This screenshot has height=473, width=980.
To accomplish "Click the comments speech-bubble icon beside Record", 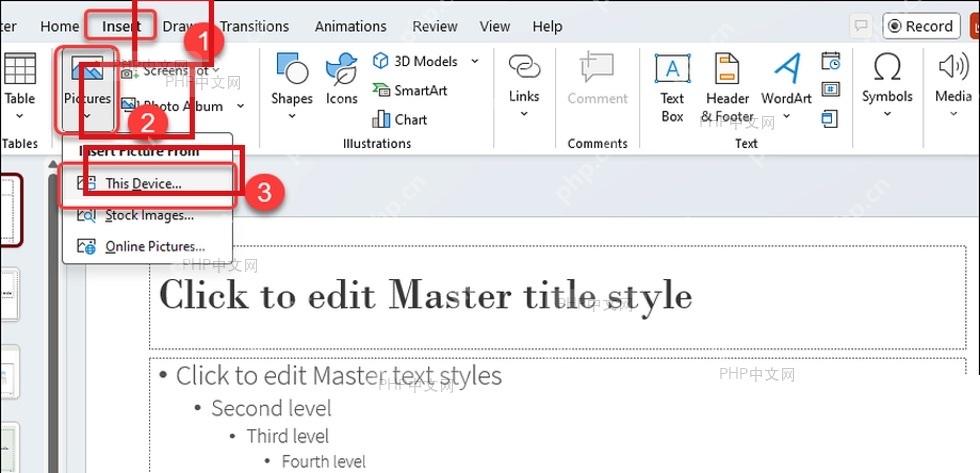I will (861, 26).
